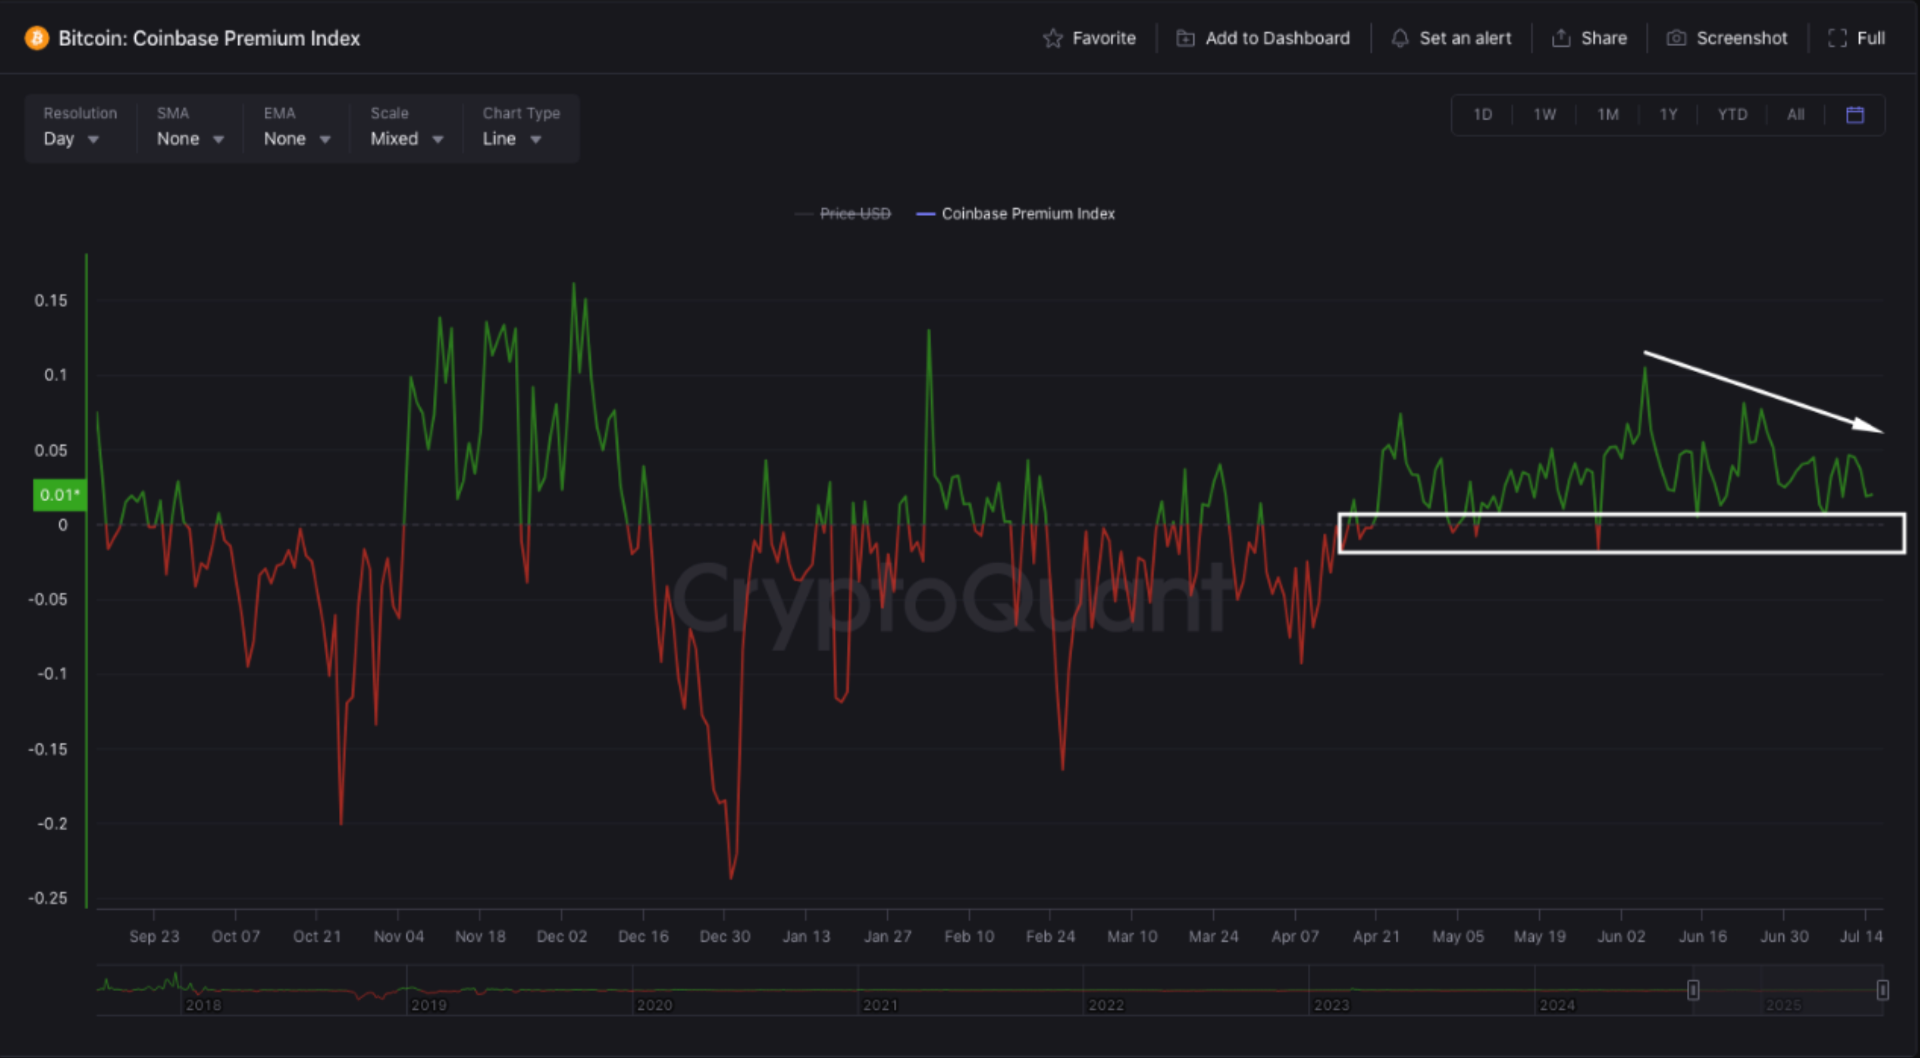Image resolution: width=1920 pixels, height=1058 pixels.
Task: Click the 1M range button
Action: (x=1608, y=114)
